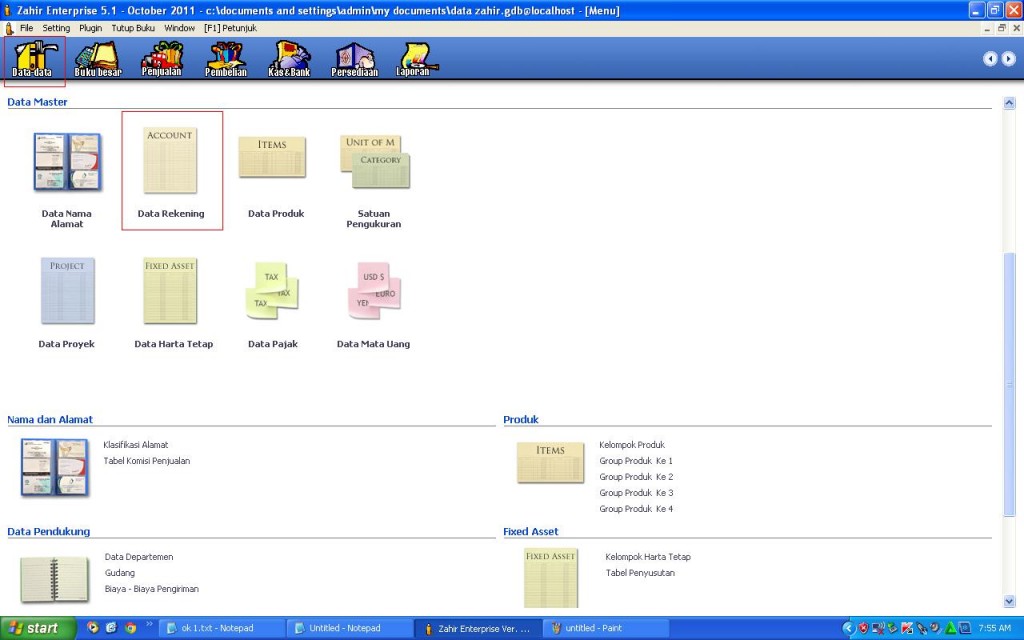Switch to ok 1.txt - Notepad in taskbar

click(220, 628)
